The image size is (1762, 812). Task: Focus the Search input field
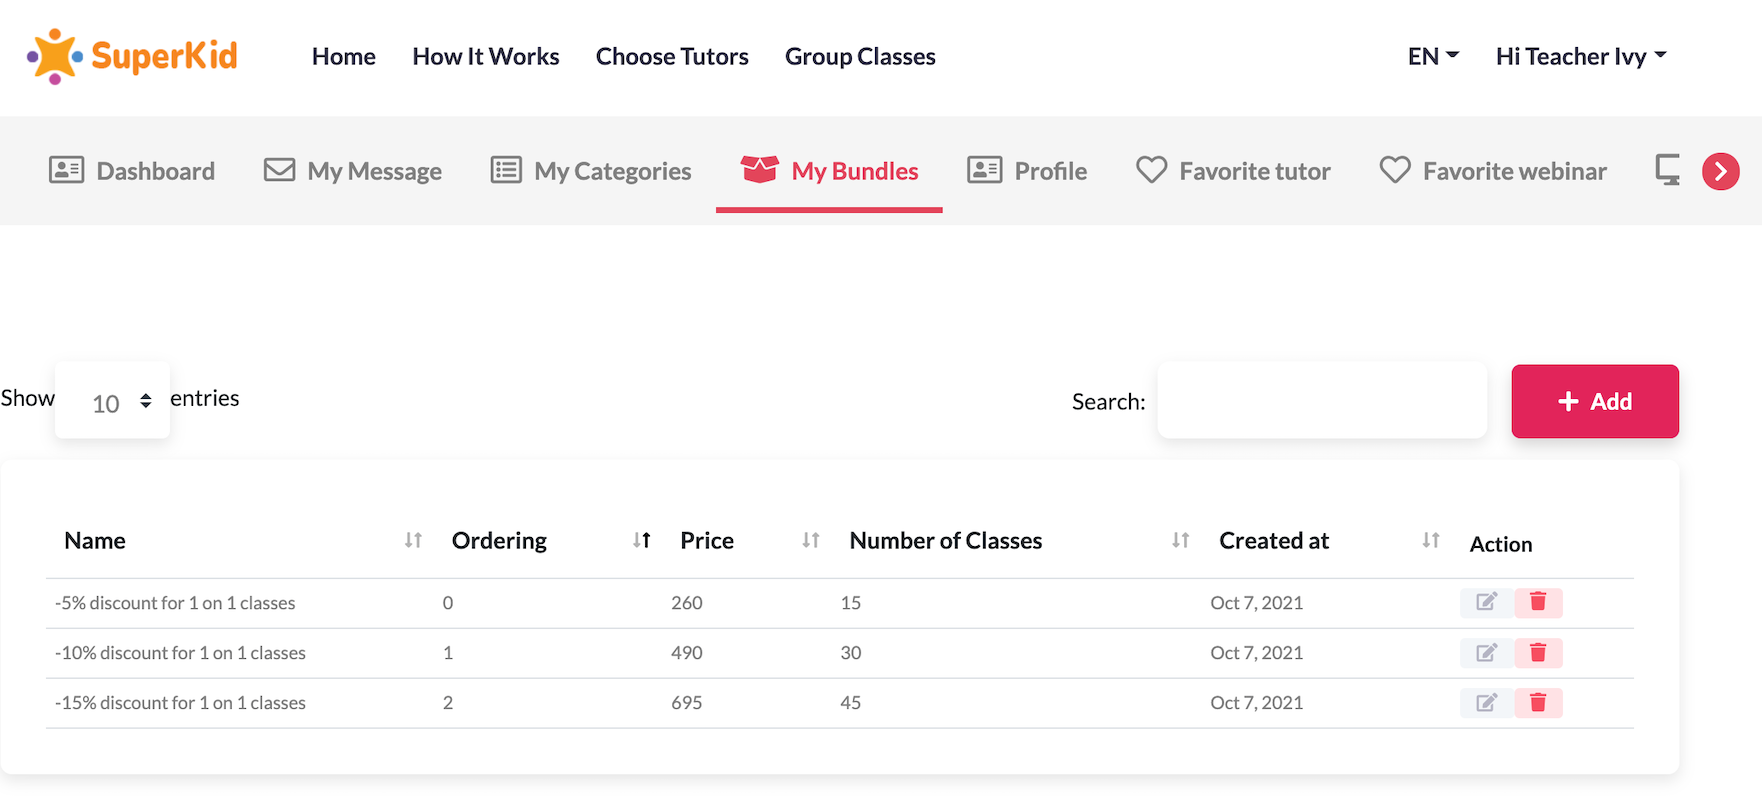click(x=1321, y=401)
